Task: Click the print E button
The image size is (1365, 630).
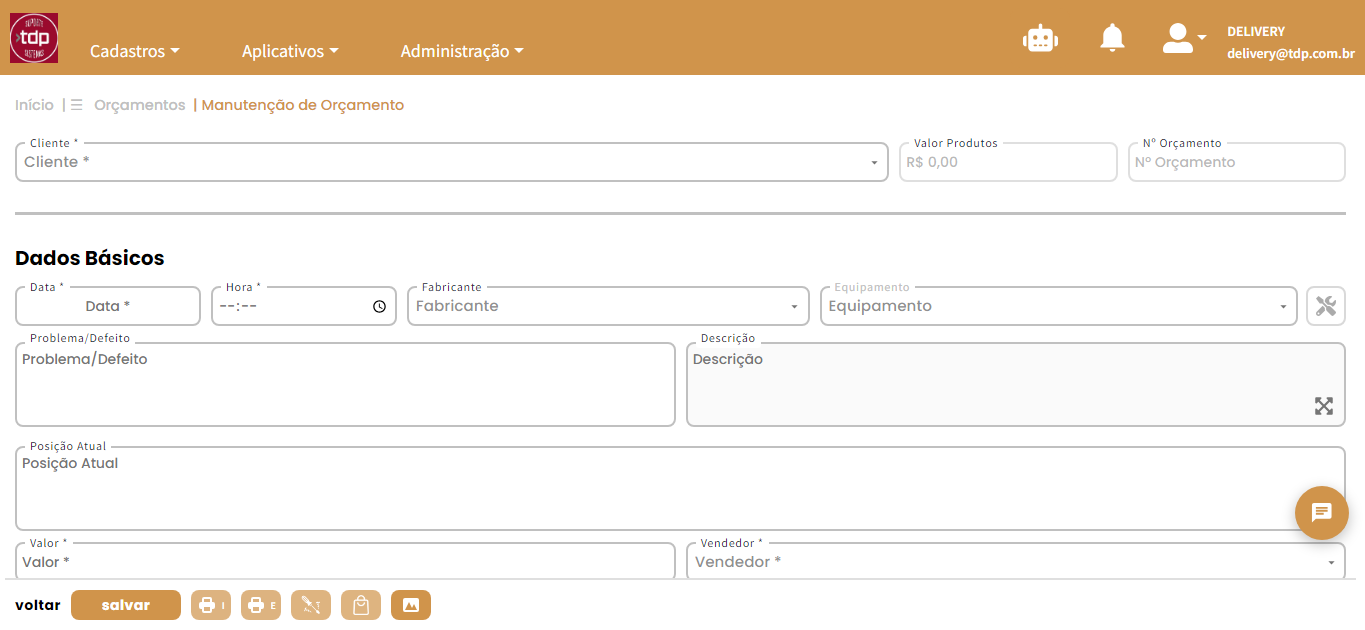Action: pos(261,605)
